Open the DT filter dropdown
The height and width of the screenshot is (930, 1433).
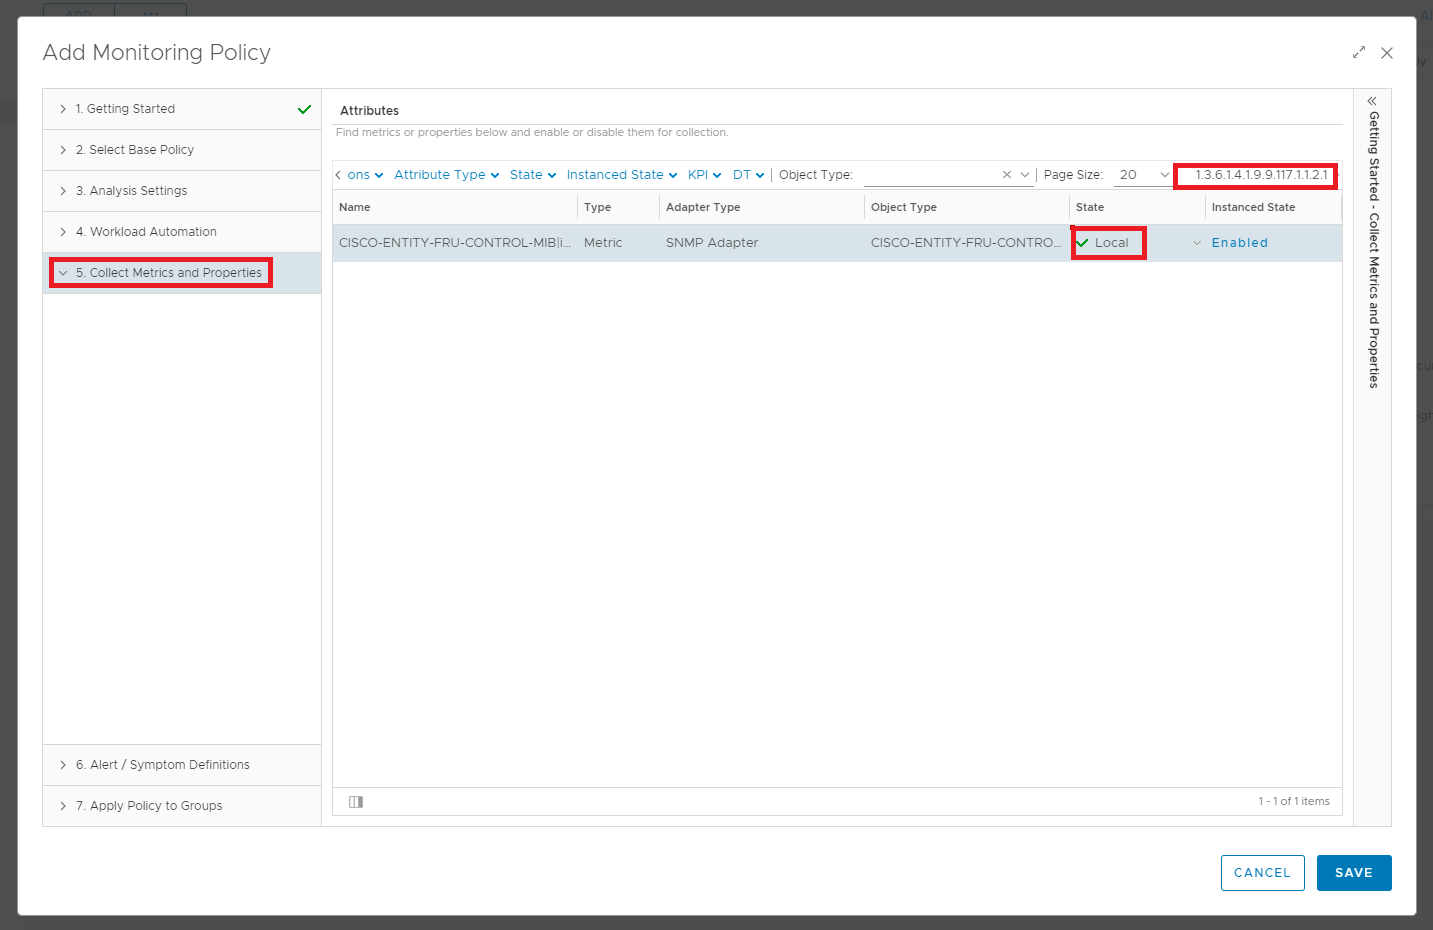click(x=748, y=175)
